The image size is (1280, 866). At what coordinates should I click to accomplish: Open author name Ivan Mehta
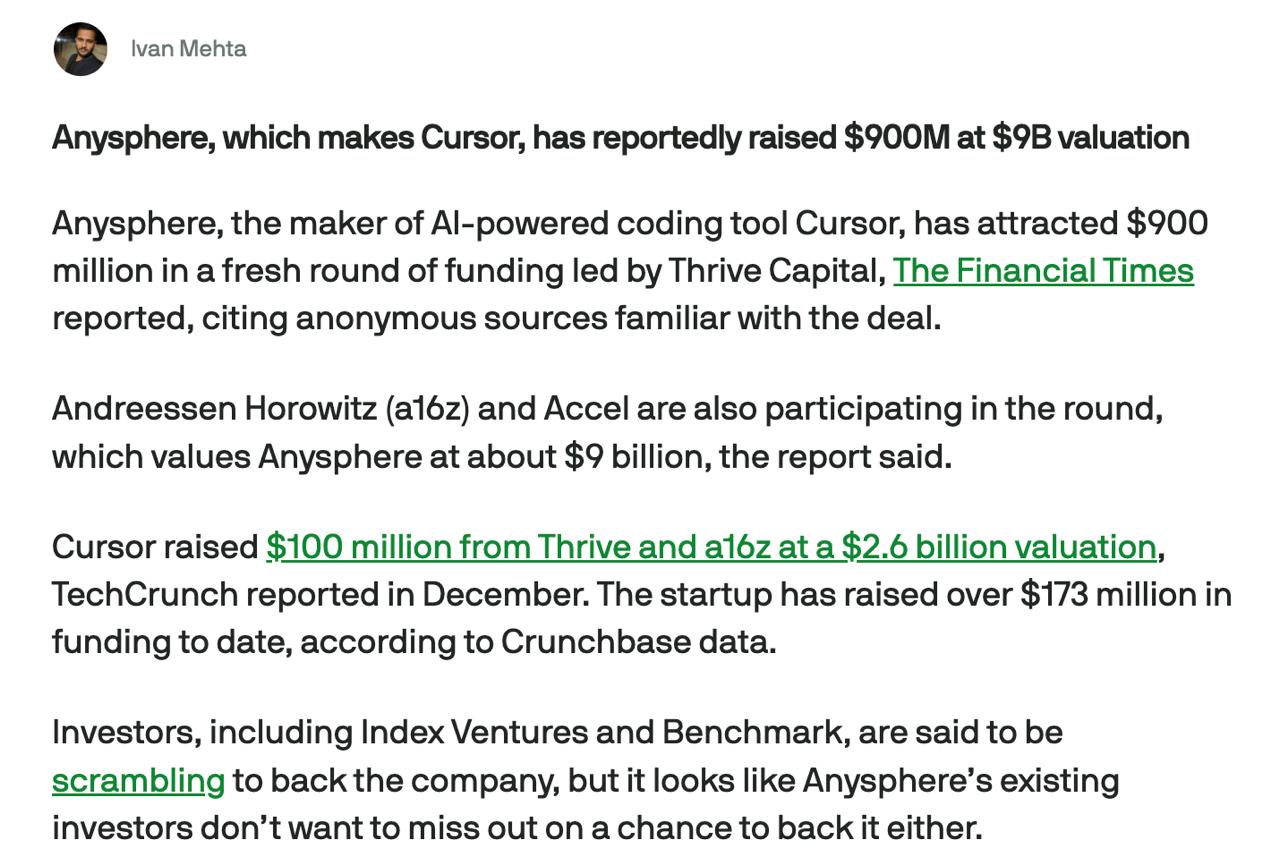click(x=188, y=49)
